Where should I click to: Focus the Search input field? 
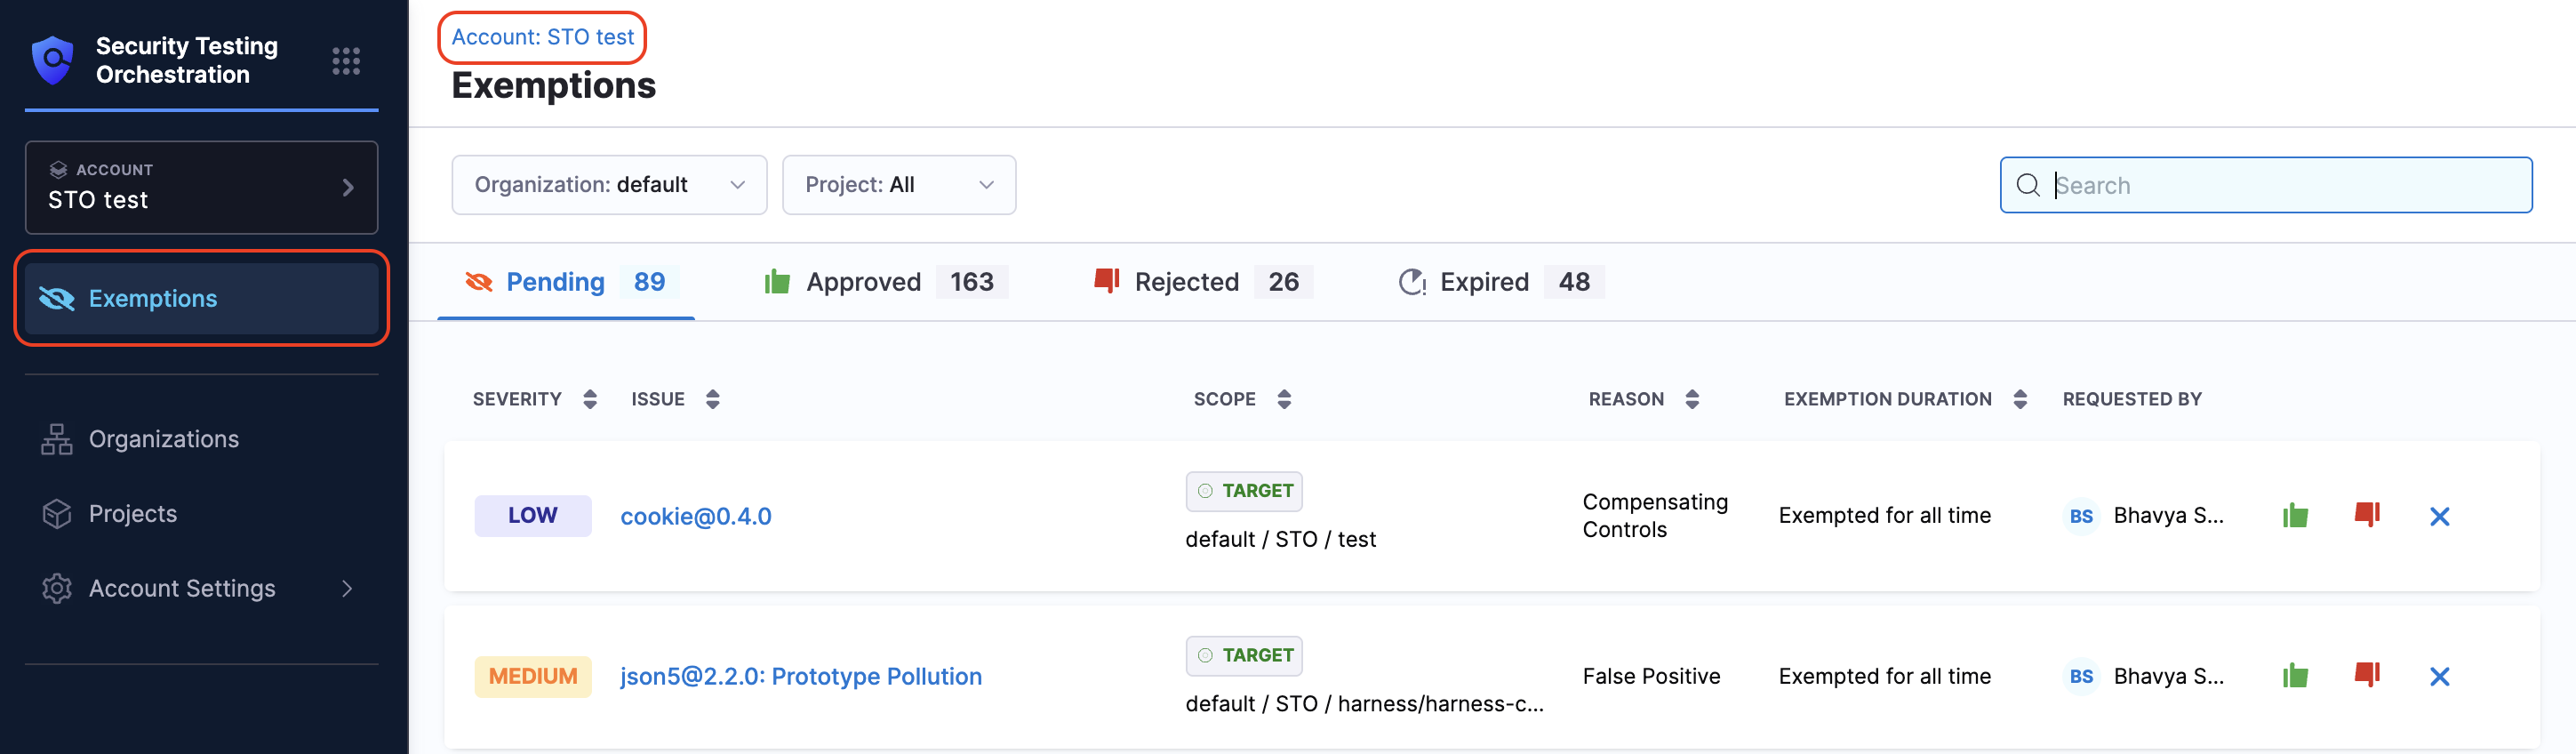(2280, 185)
